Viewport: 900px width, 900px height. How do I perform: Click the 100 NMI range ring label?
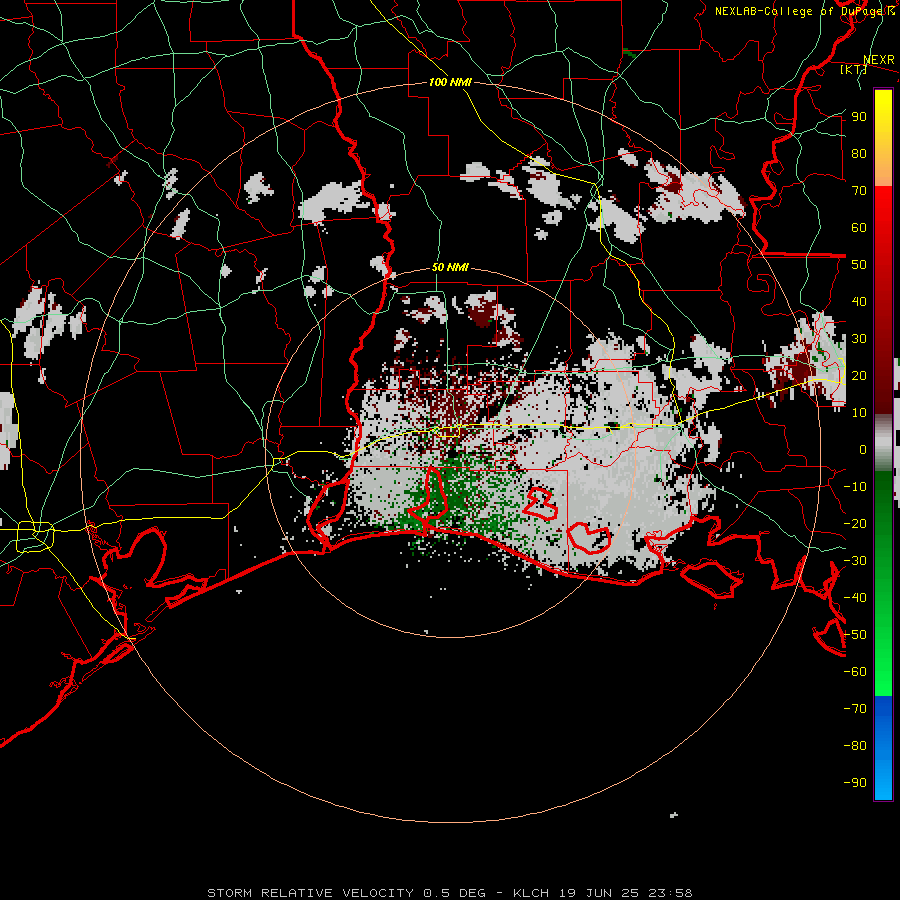coord(450,82)
